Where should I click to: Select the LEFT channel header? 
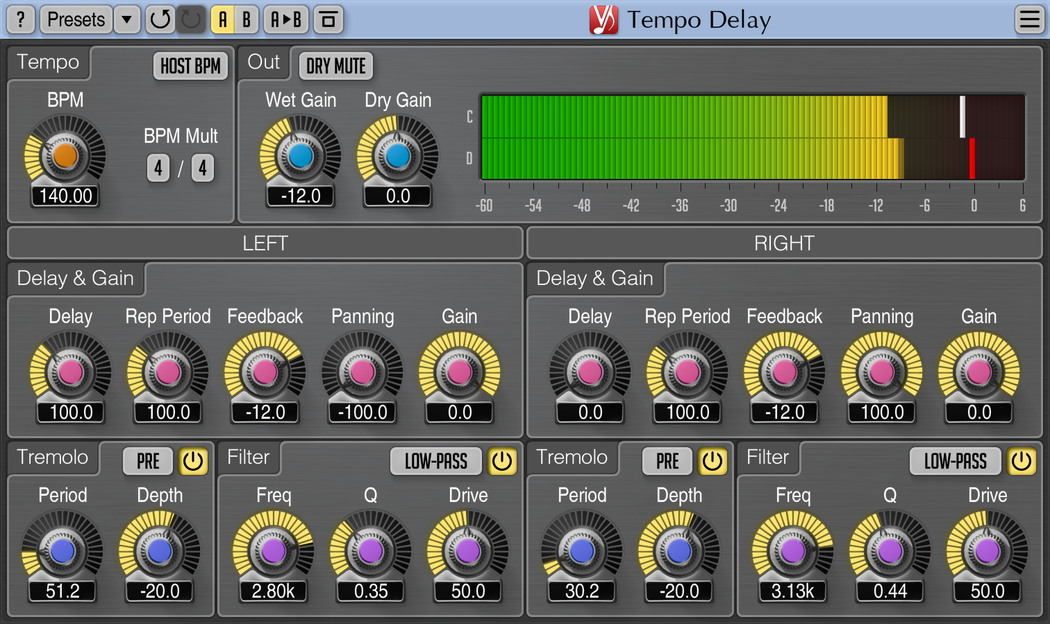click(x=265, y=243)
